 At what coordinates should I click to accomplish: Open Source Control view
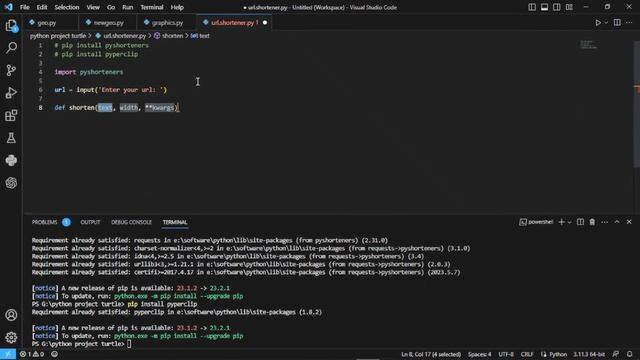pyautogui.click(x=11, y=70)
